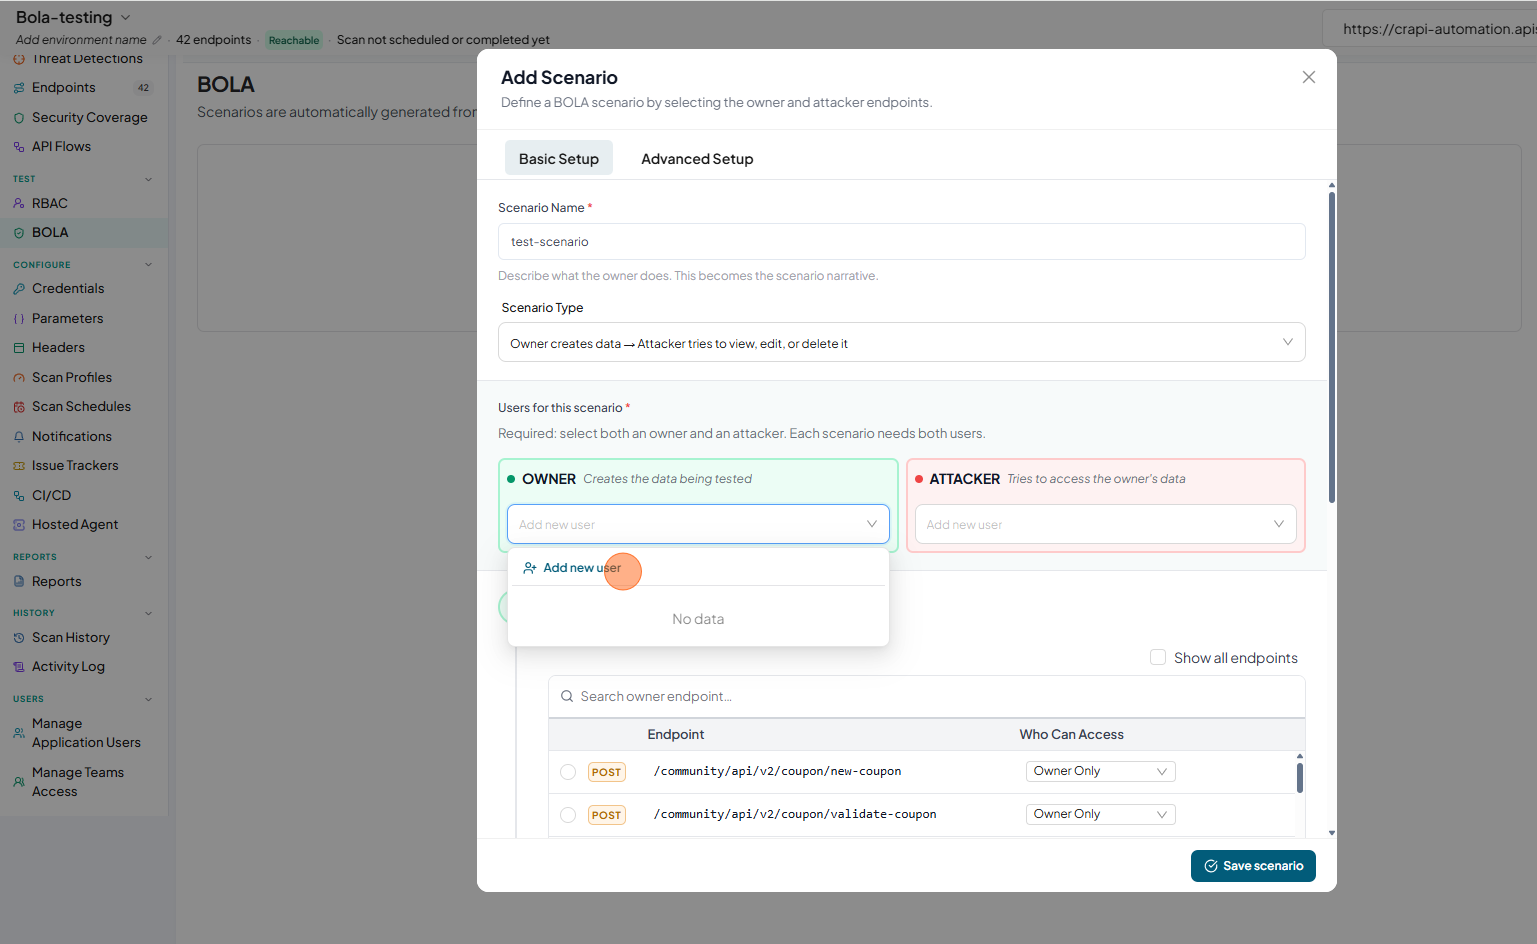Click the Scenario Name input field
Viewport: 1537px width, 944px height.
click(x=902, y=241)
